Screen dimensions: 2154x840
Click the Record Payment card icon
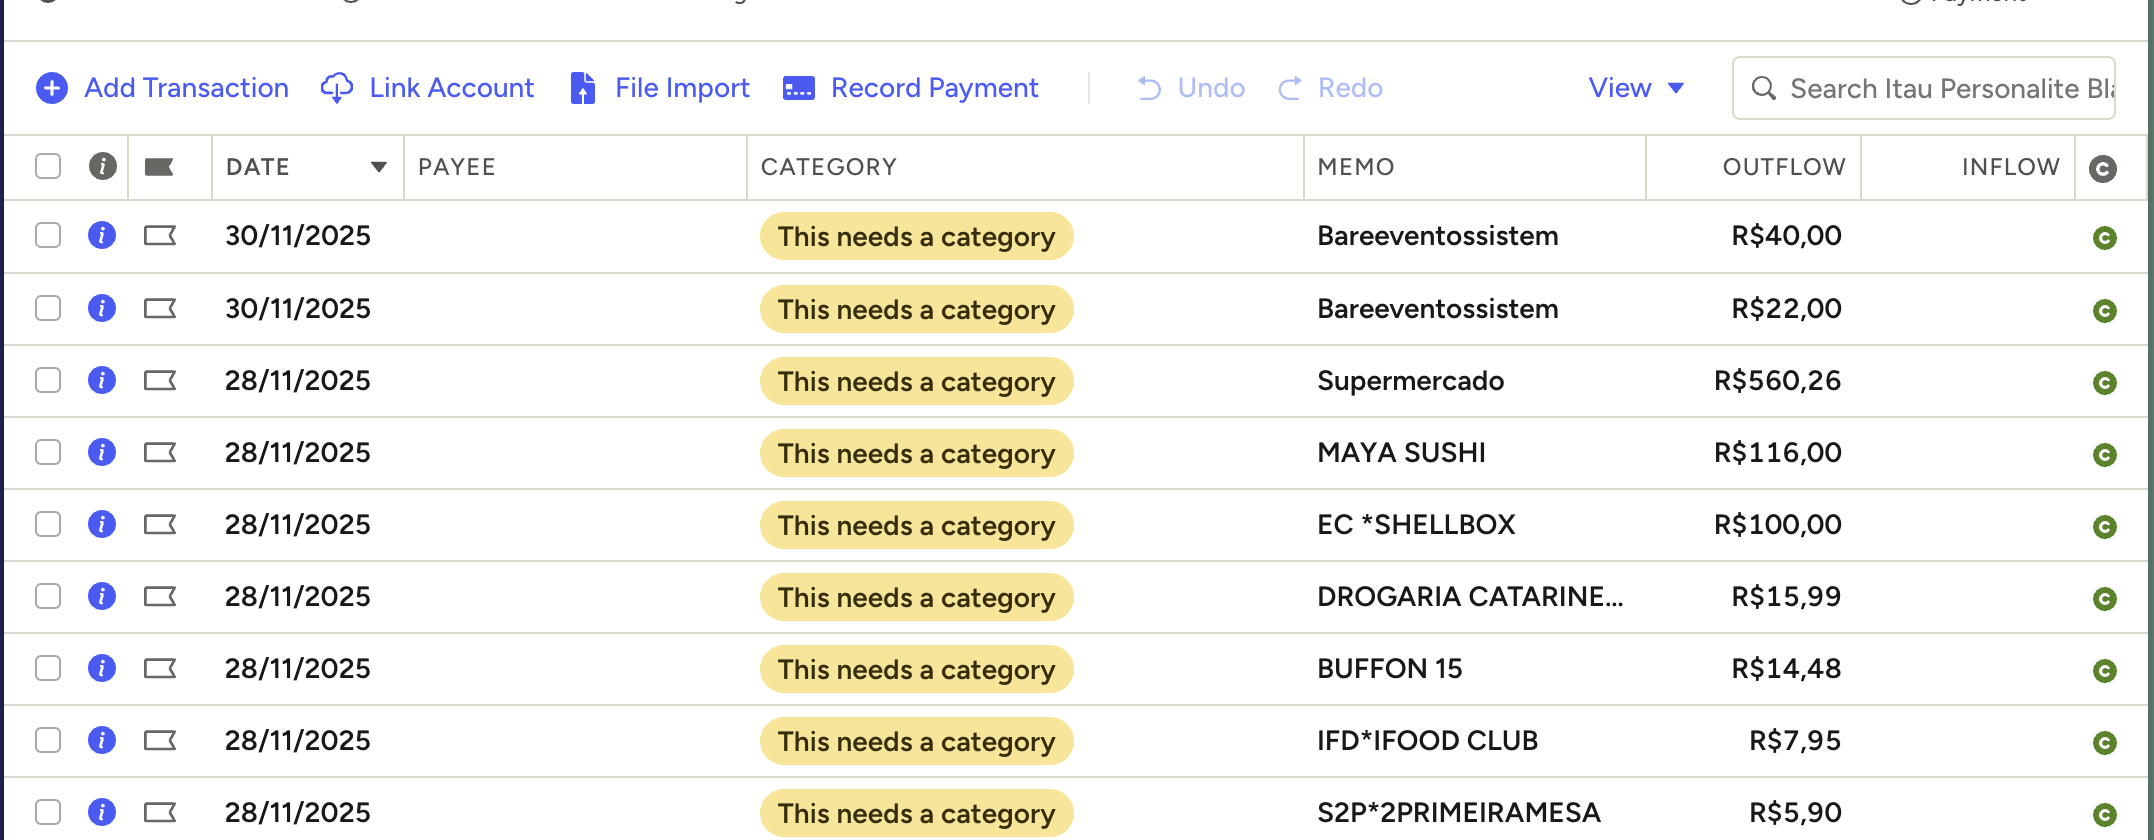pos(798,89)
